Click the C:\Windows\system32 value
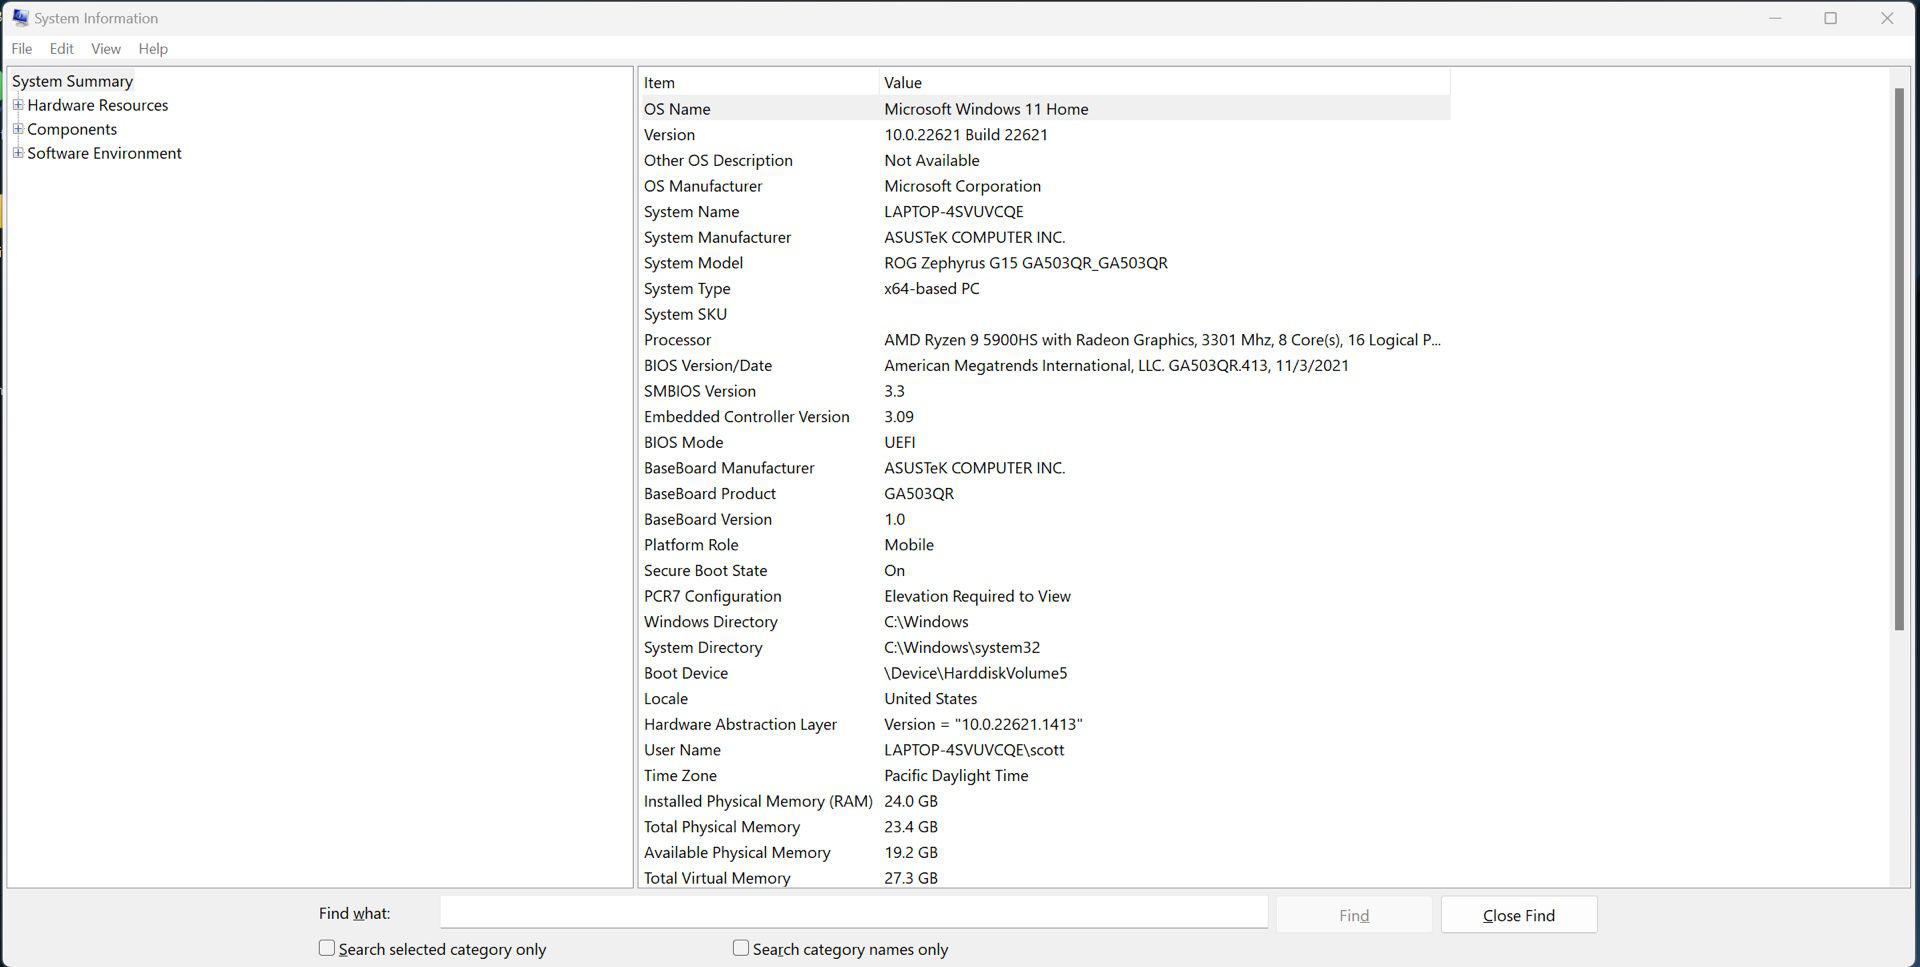 962,647
